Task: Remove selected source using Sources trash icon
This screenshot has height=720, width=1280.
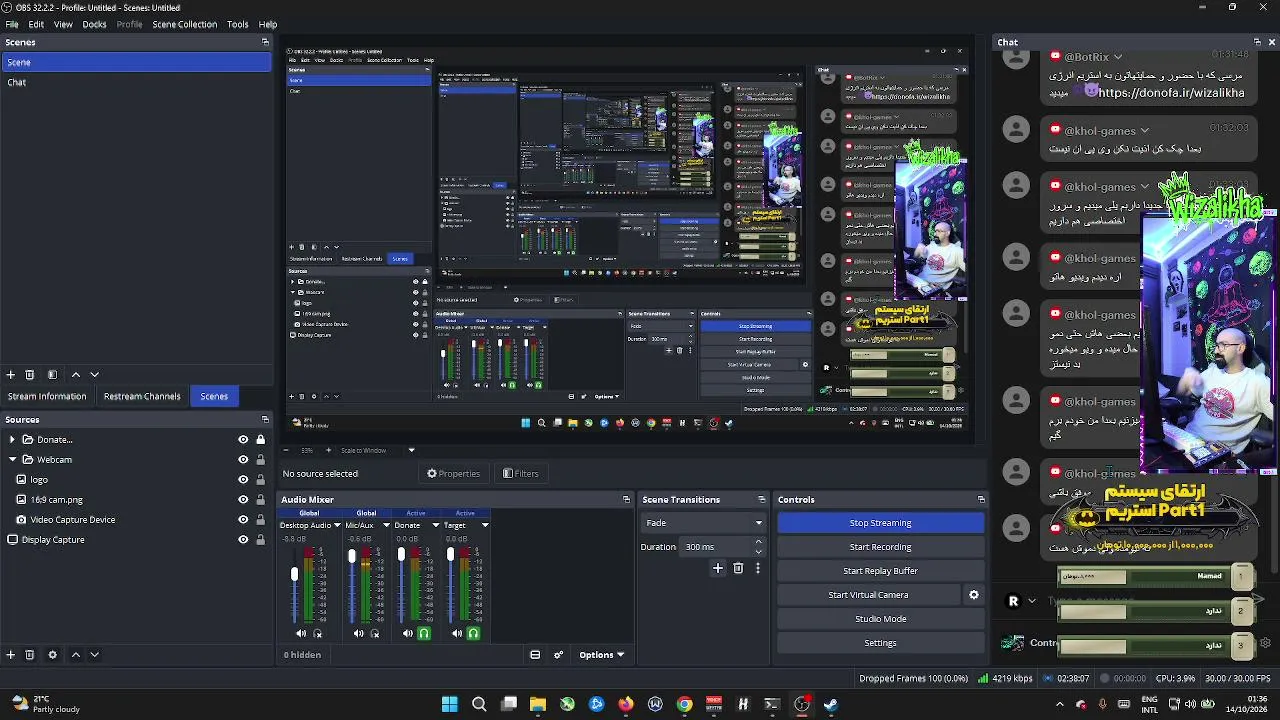Action: pyautogui.click(x=29, y=655)
